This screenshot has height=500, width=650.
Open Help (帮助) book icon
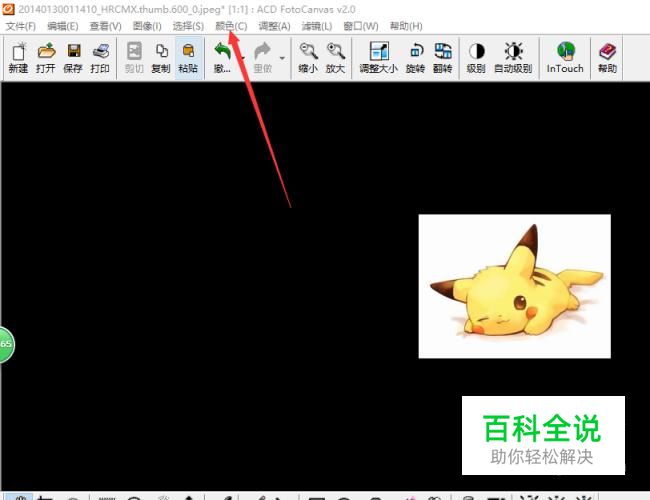(x=607, y=58)
